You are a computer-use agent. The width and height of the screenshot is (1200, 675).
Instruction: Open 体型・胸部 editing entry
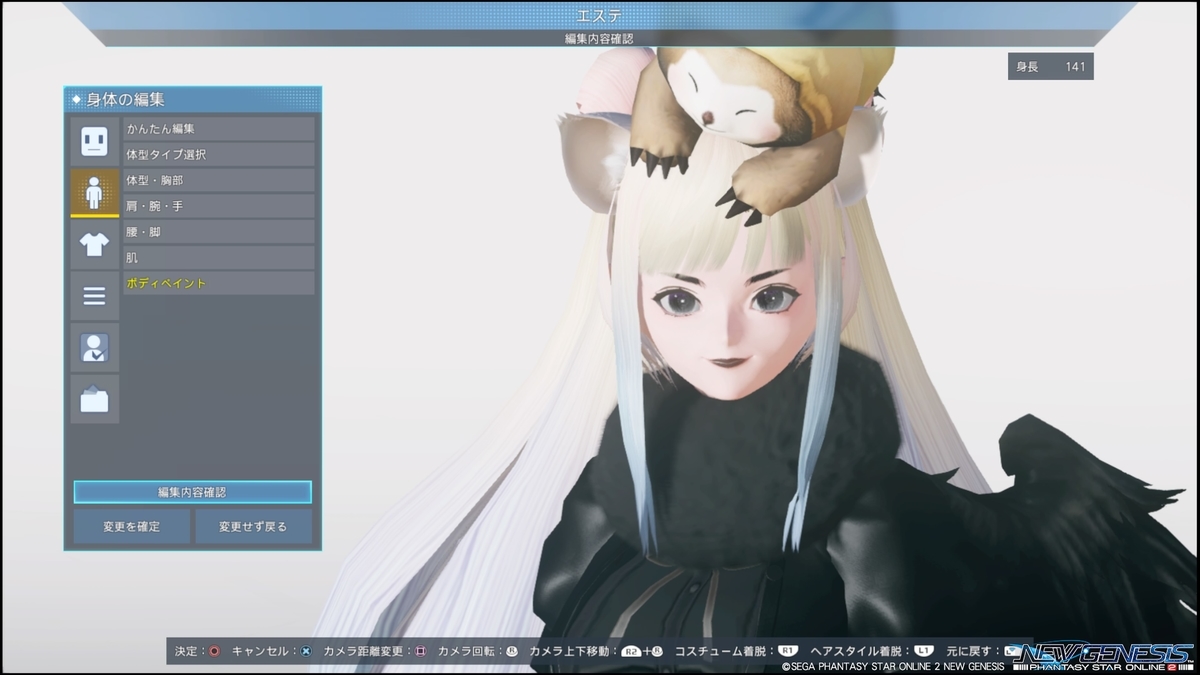pyautogui.click(x=219, y=180)
